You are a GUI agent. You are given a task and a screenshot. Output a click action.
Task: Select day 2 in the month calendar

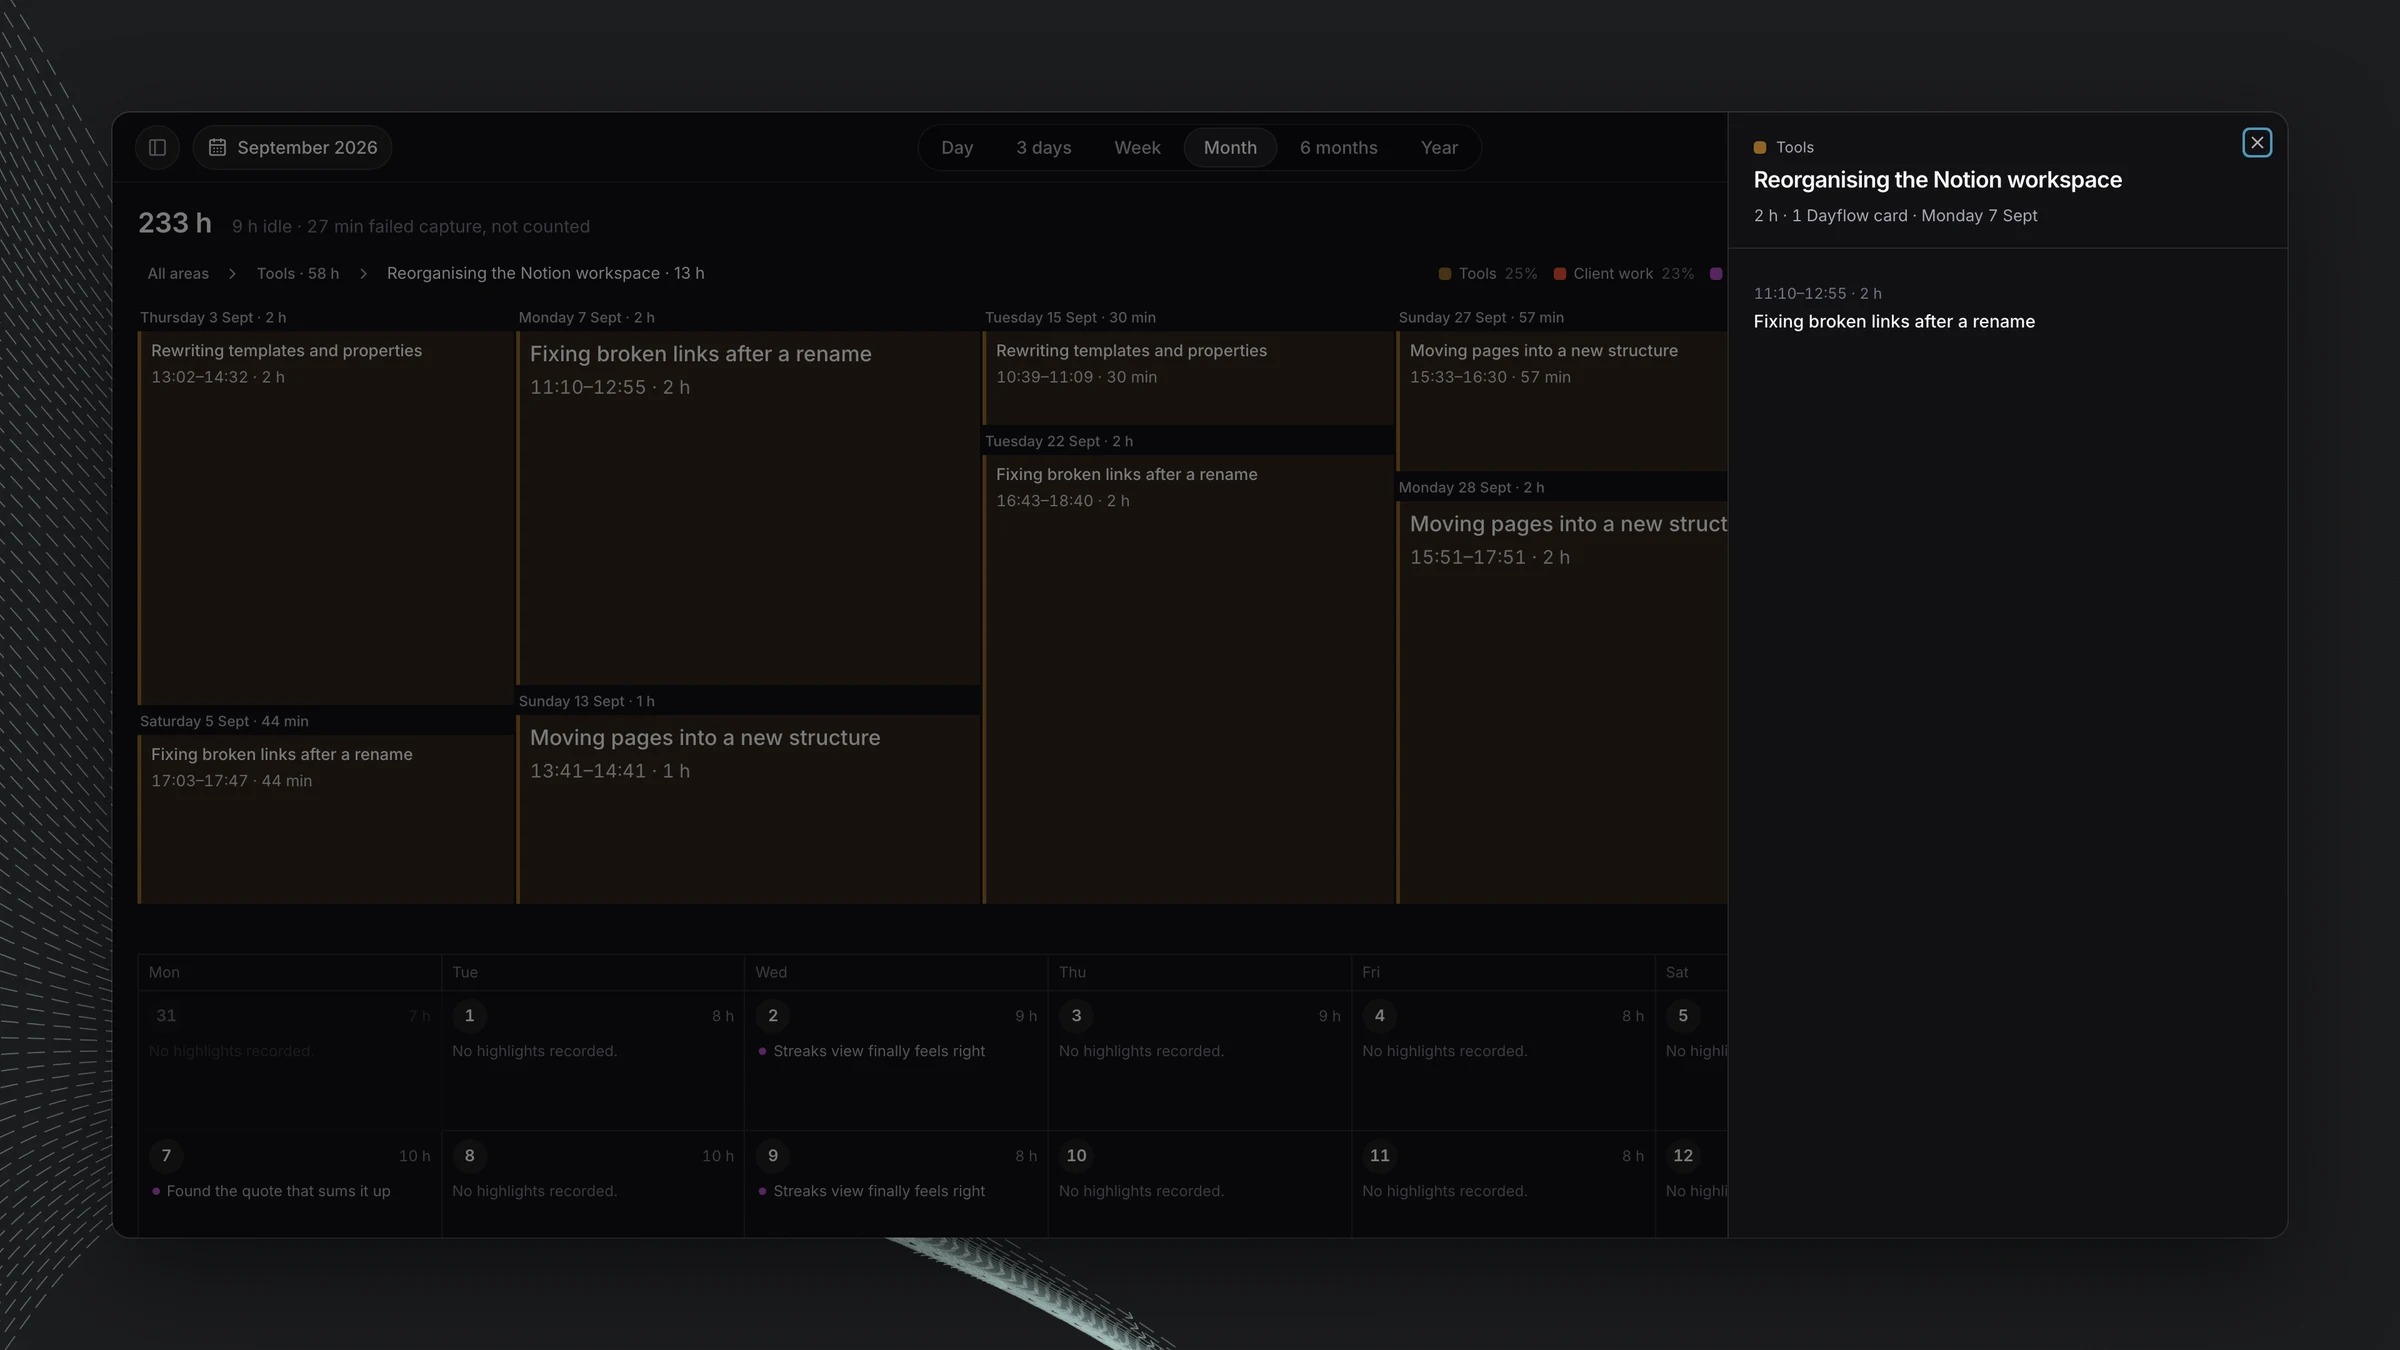click(772, 1016)
